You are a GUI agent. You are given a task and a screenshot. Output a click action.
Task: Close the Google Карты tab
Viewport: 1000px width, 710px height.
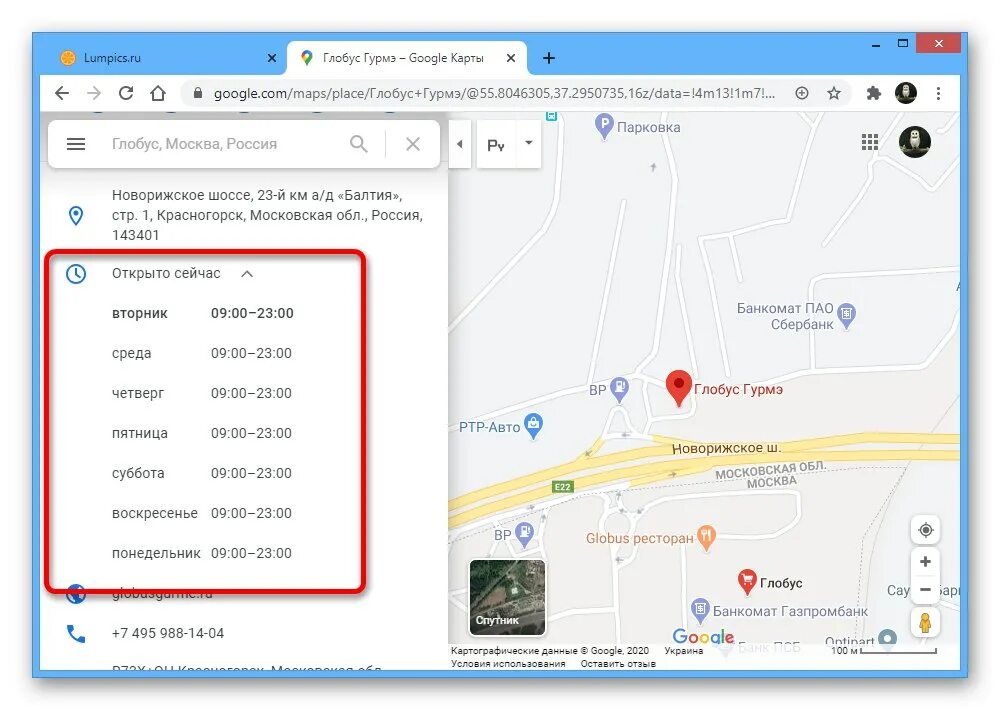pyautogui.click(x=511, y=58)
